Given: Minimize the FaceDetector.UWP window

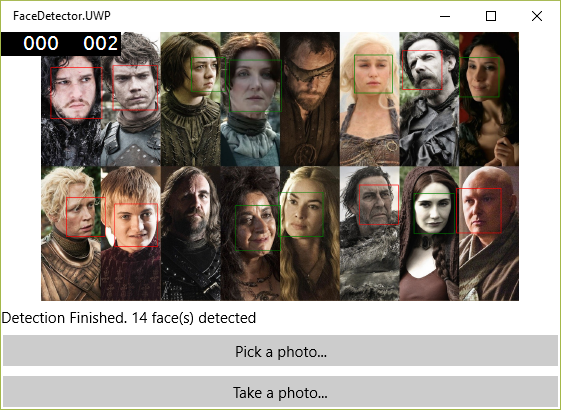Looking at the screenshot, I should (445, 16).
